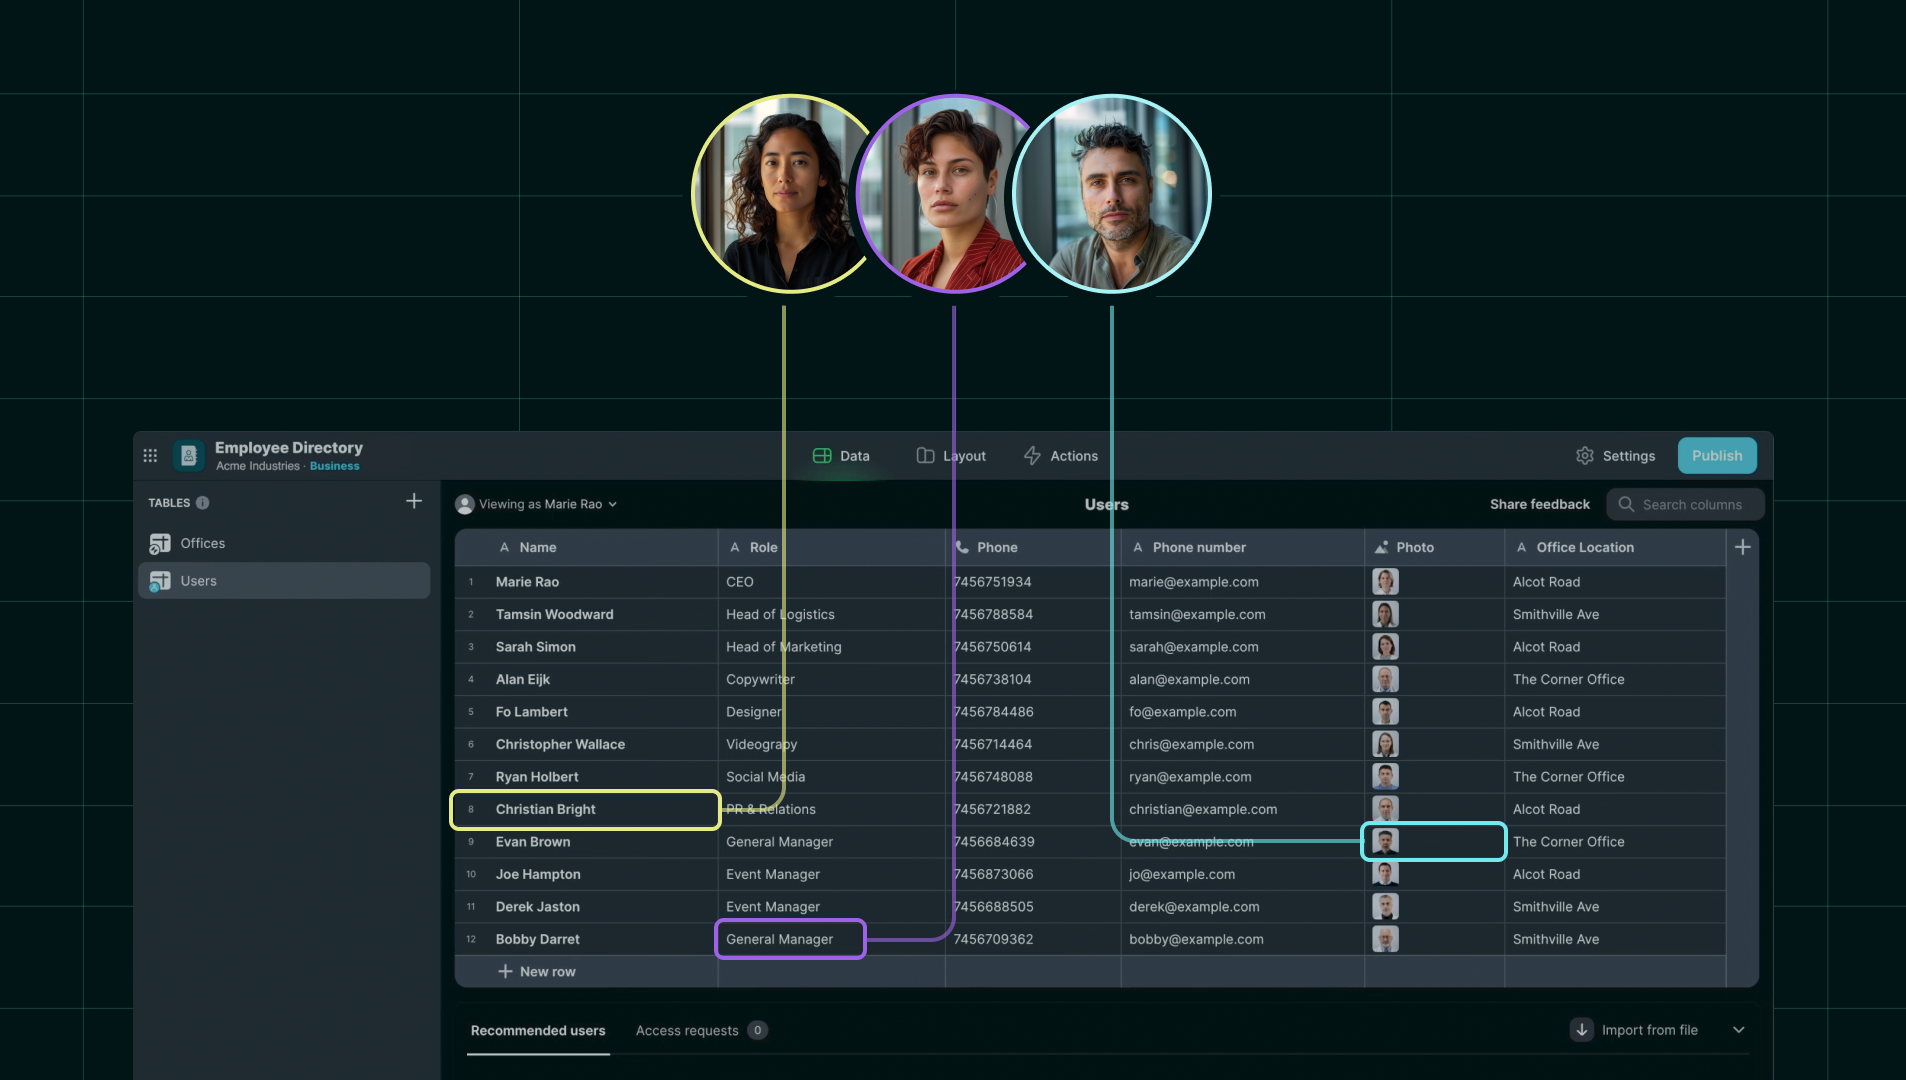Switch to the Layout tab

(x=951, y=456)
